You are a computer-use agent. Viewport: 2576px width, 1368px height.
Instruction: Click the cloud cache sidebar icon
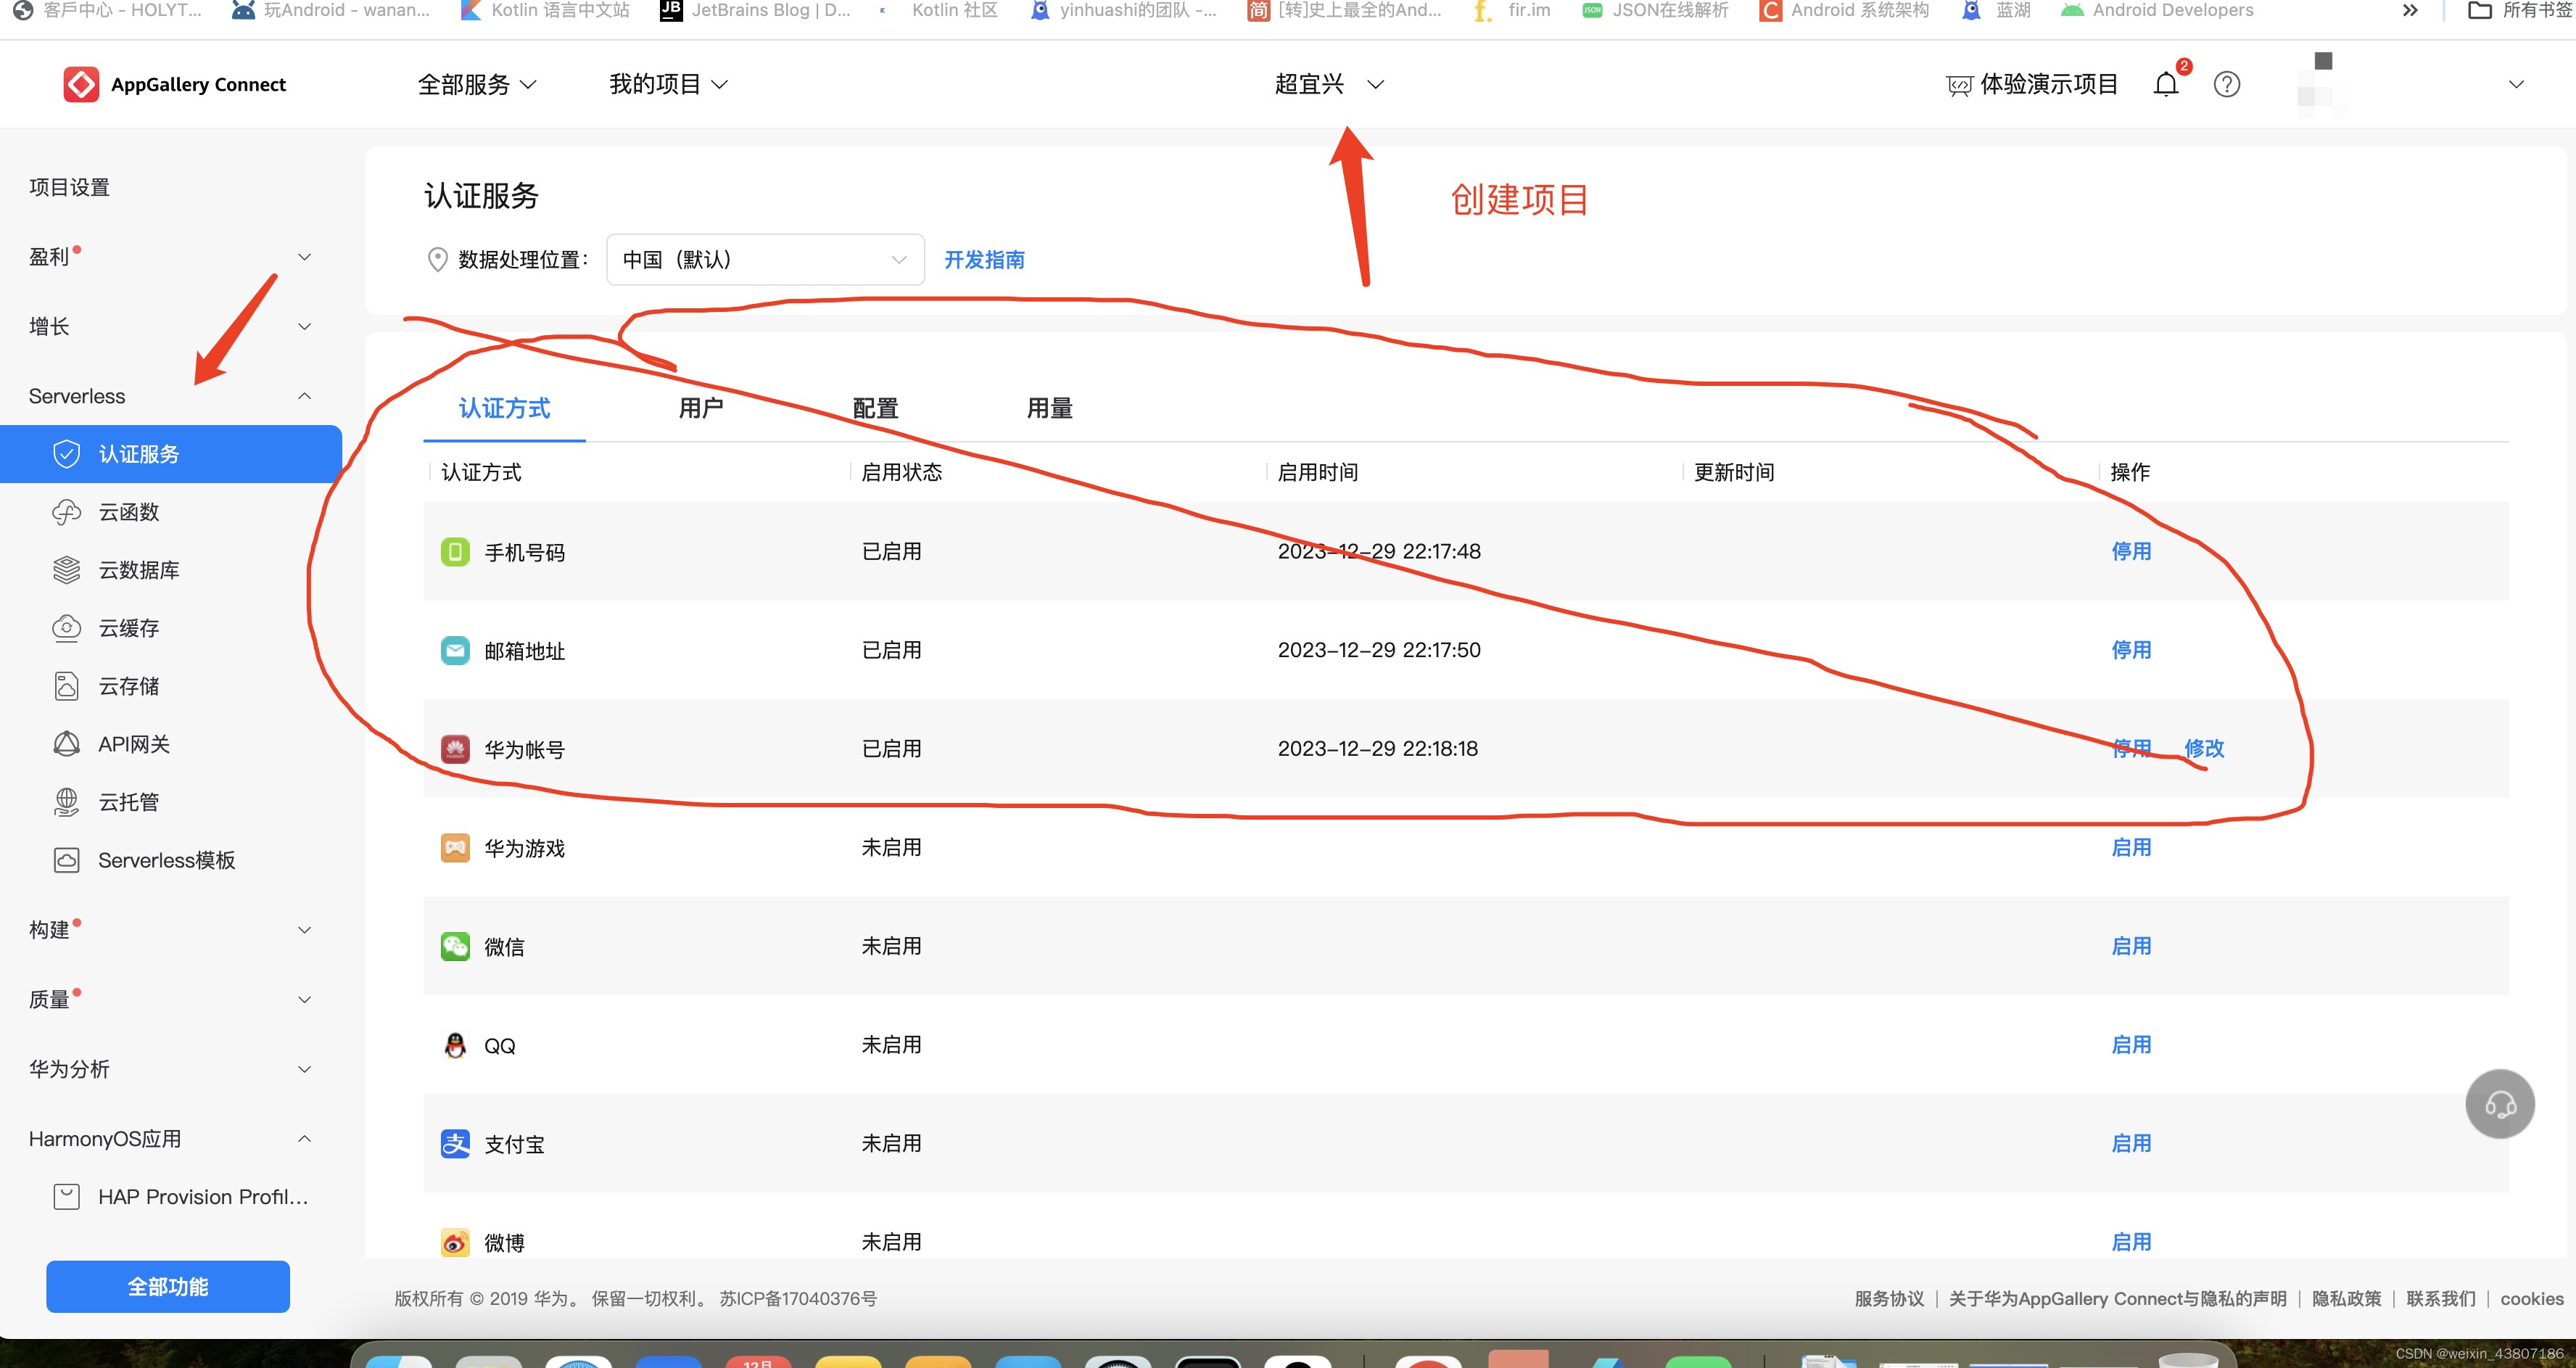pyautogui.click(x=66, y=628)
